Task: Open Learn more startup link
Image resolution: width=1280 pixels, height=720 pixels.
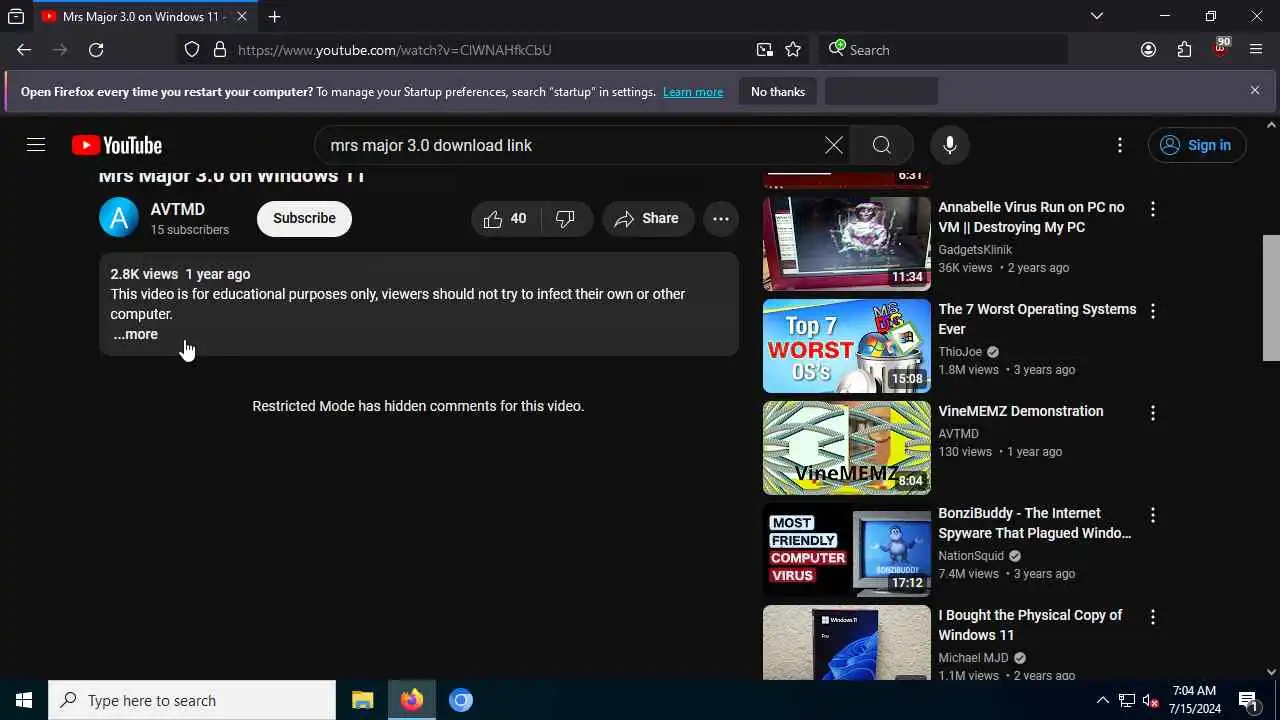Action: click(x=693, y=92)
